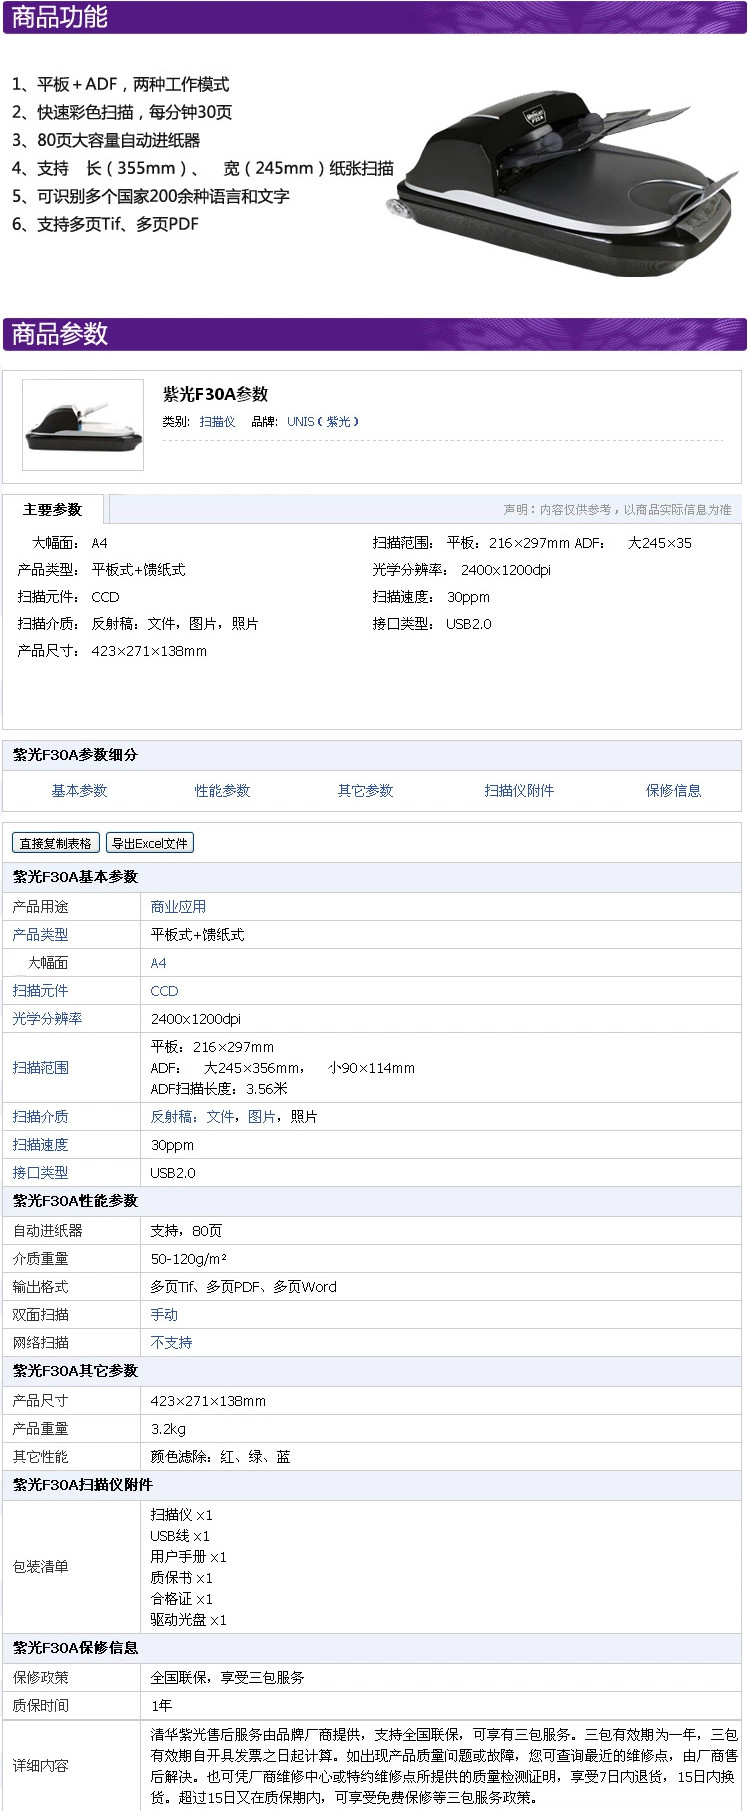
Task: Select the 3.2kg product weight value
Action: (168, 1429)
